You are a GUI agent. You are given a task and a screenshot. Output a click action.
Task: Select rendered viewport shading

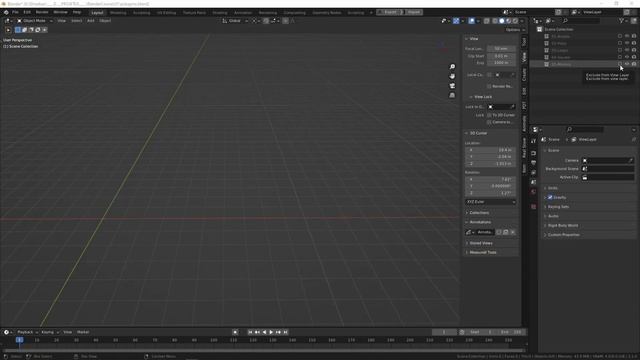click(515, 21)
